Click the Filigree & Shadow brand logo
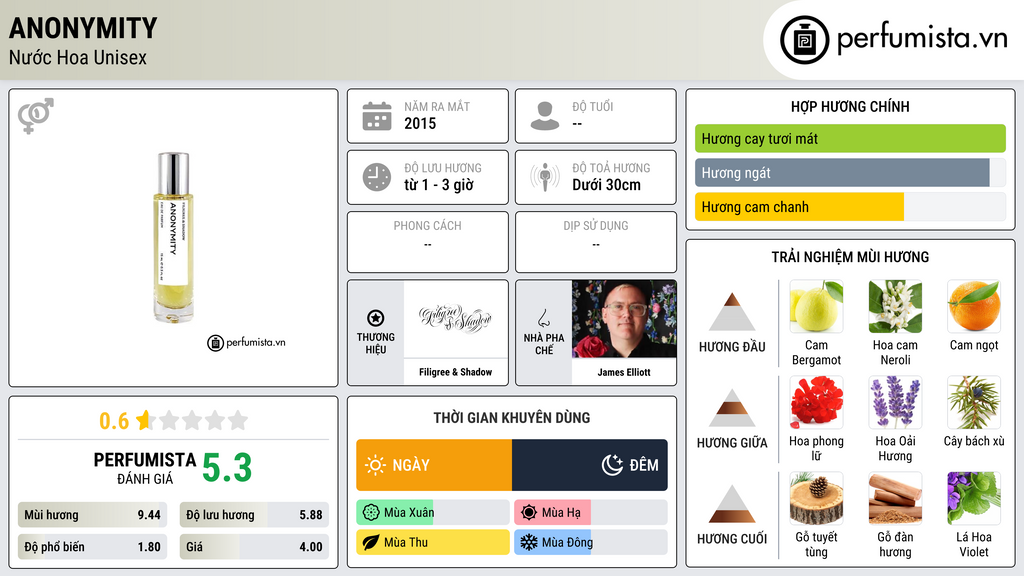The width and height of the screenshot is (1024, 576). coord(455,319)
